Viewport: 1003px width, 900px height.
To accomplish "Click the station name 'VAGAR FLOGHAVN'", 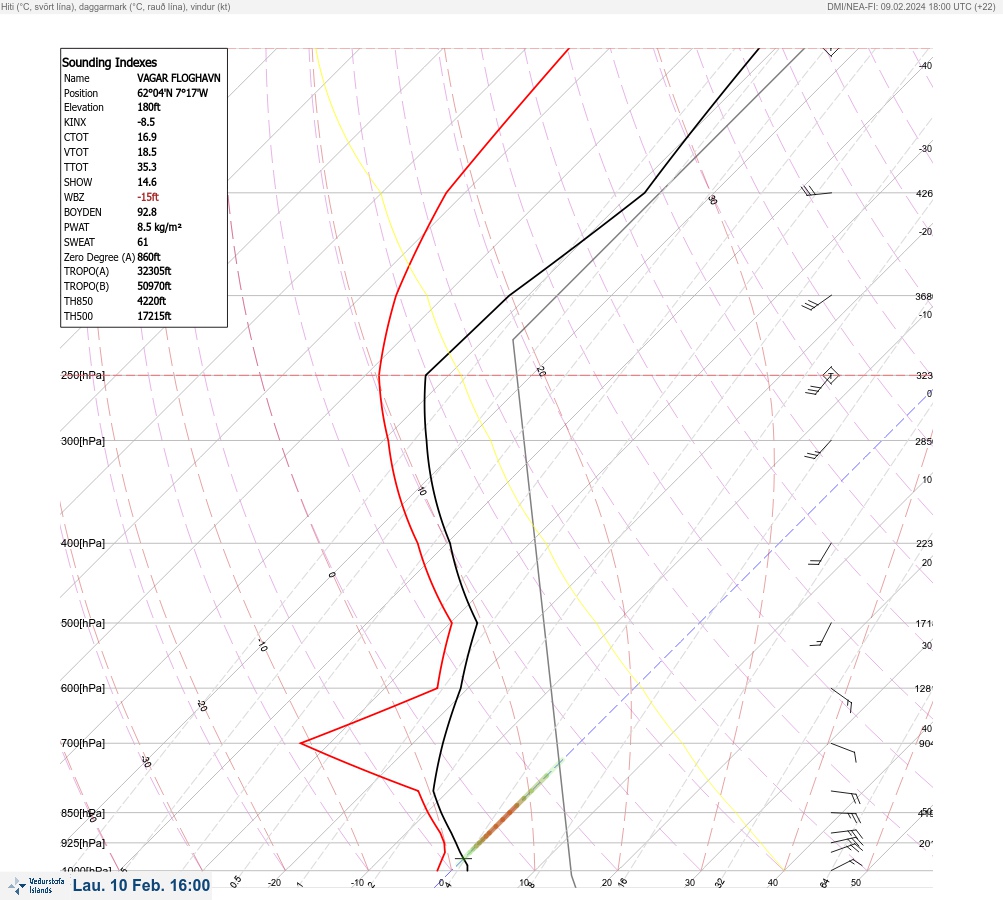I will (178, 78).
